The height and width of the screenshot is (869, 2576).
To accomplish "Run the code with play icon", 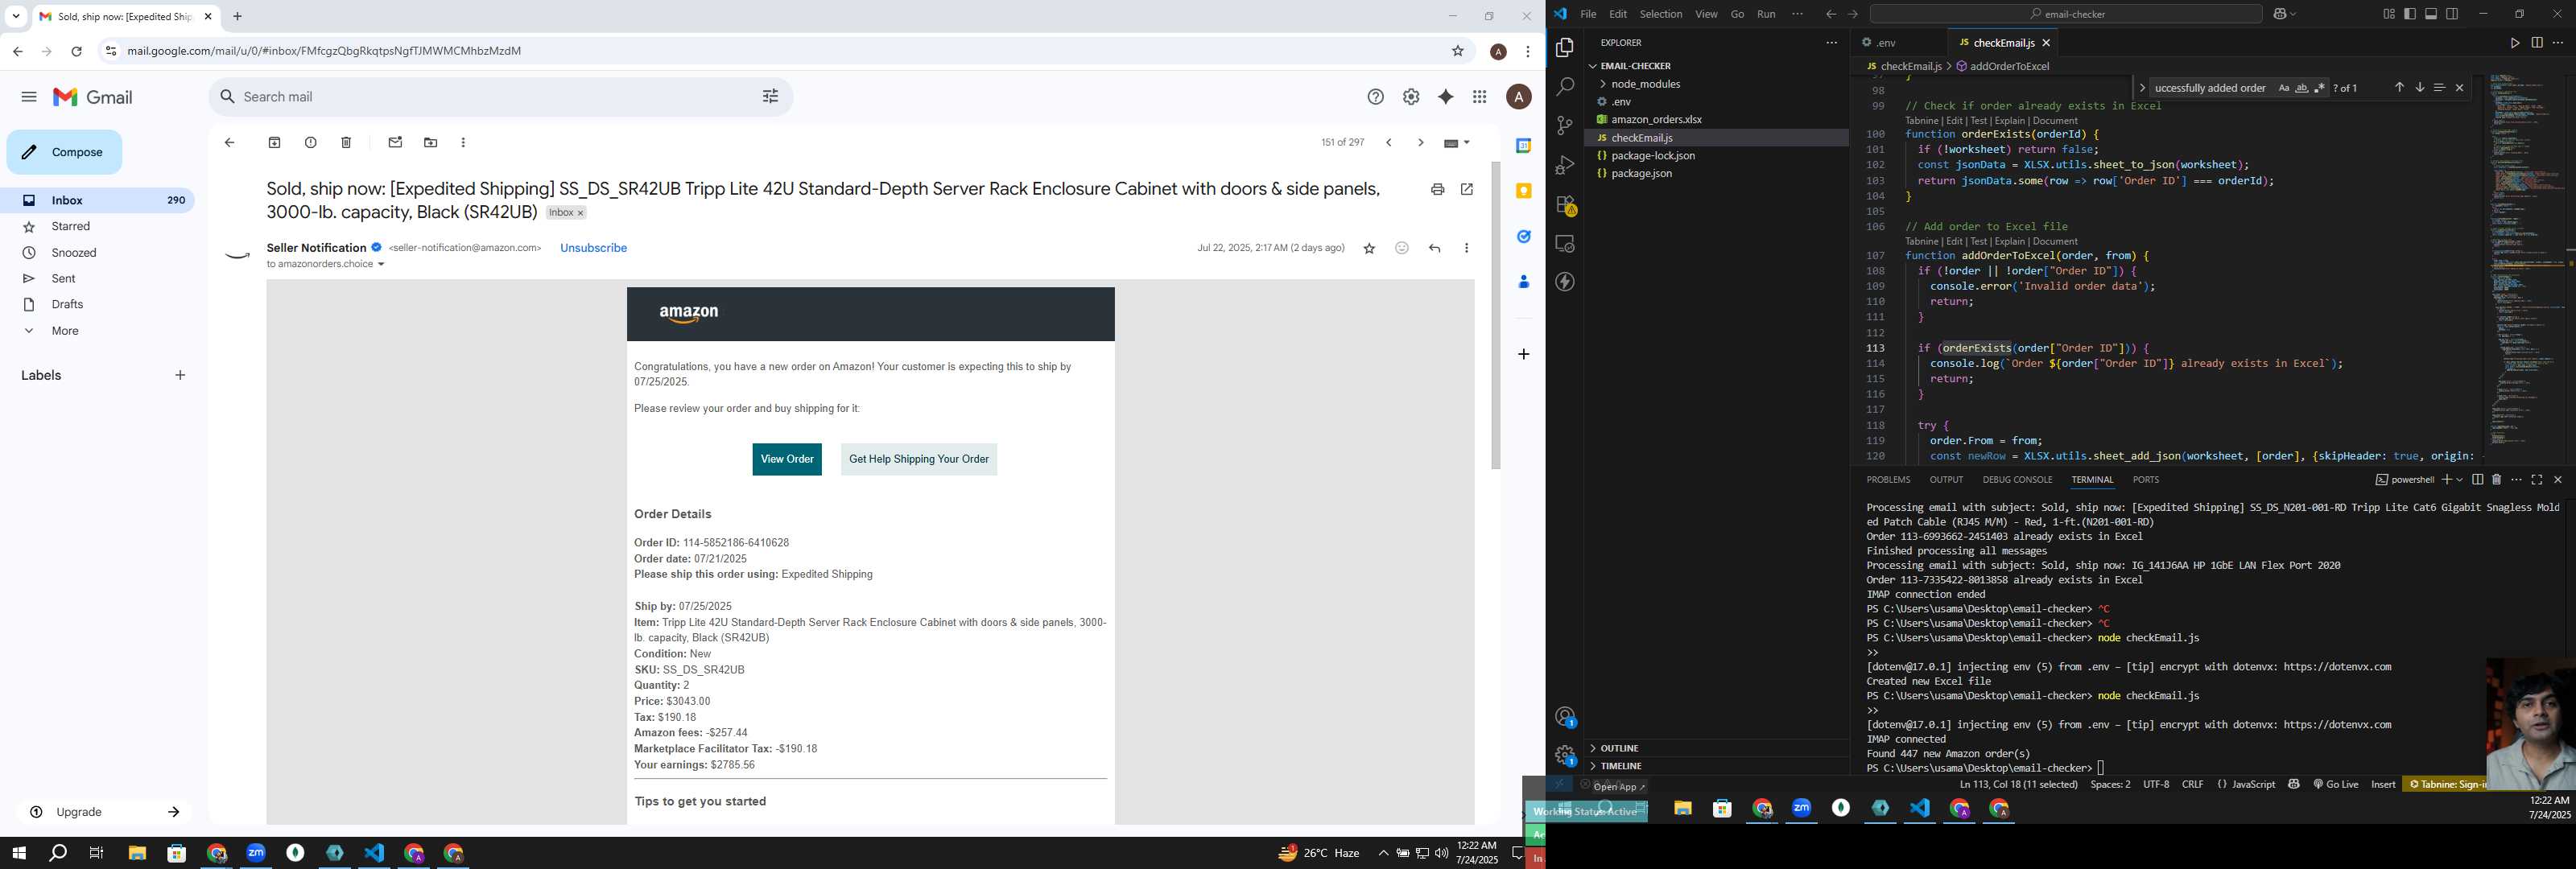I will coord(2514,43).
